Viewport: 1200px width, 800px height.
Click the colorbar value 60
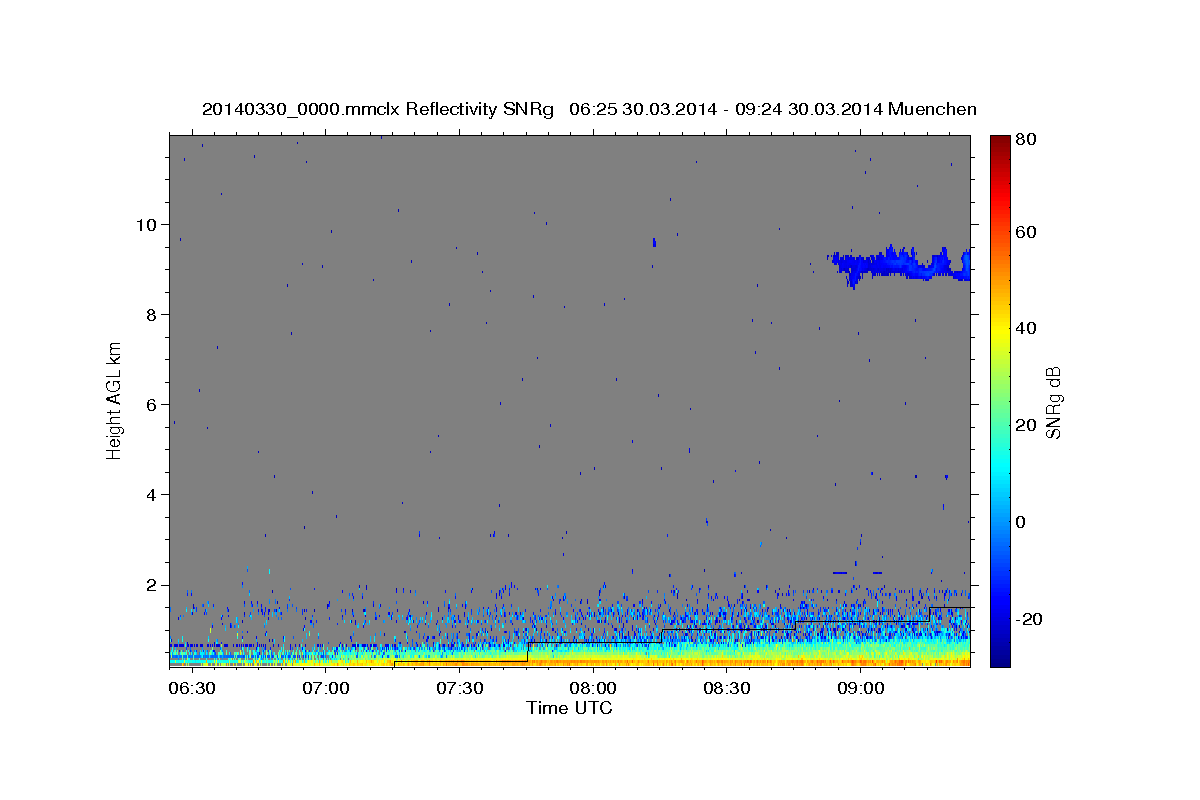click(1025, 232)
